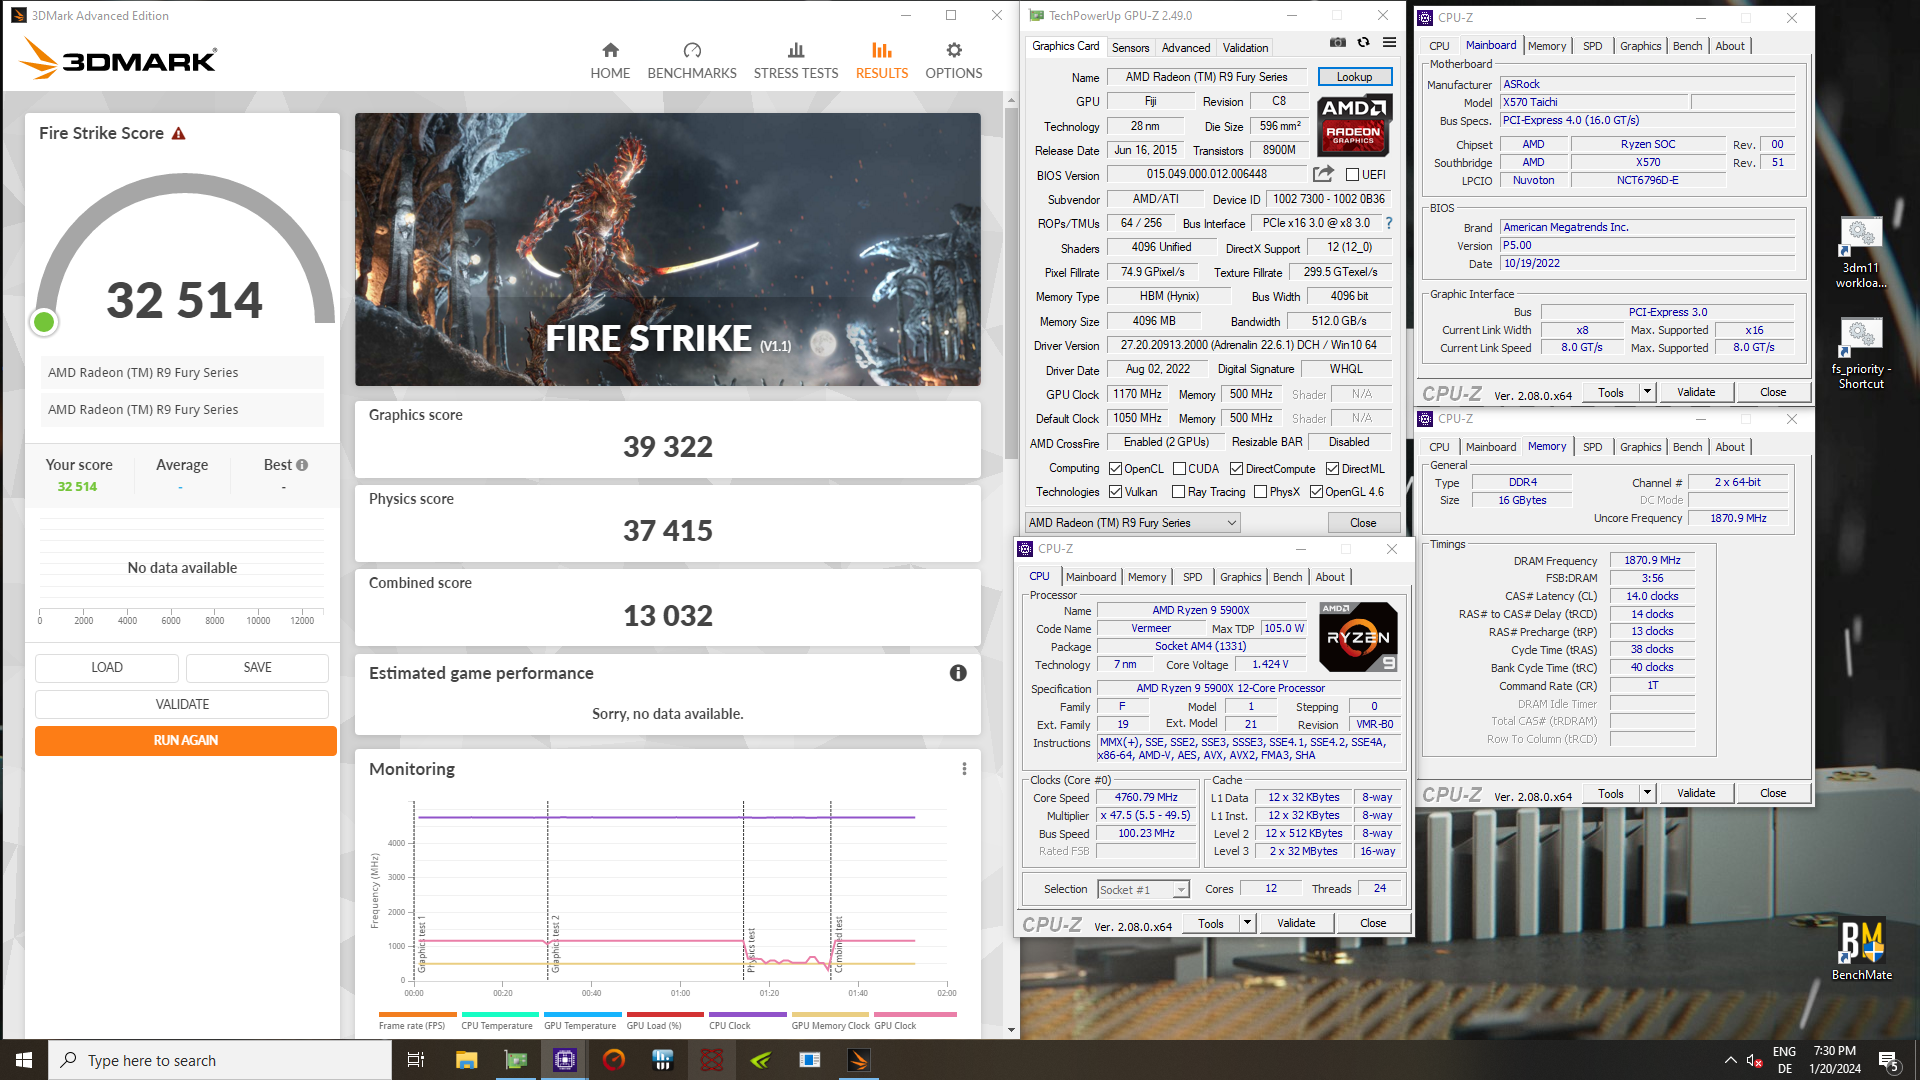1920x1080 pixels.
Task: Click the AMD Radeon logo in GPU-Z
Action: 1354,125
